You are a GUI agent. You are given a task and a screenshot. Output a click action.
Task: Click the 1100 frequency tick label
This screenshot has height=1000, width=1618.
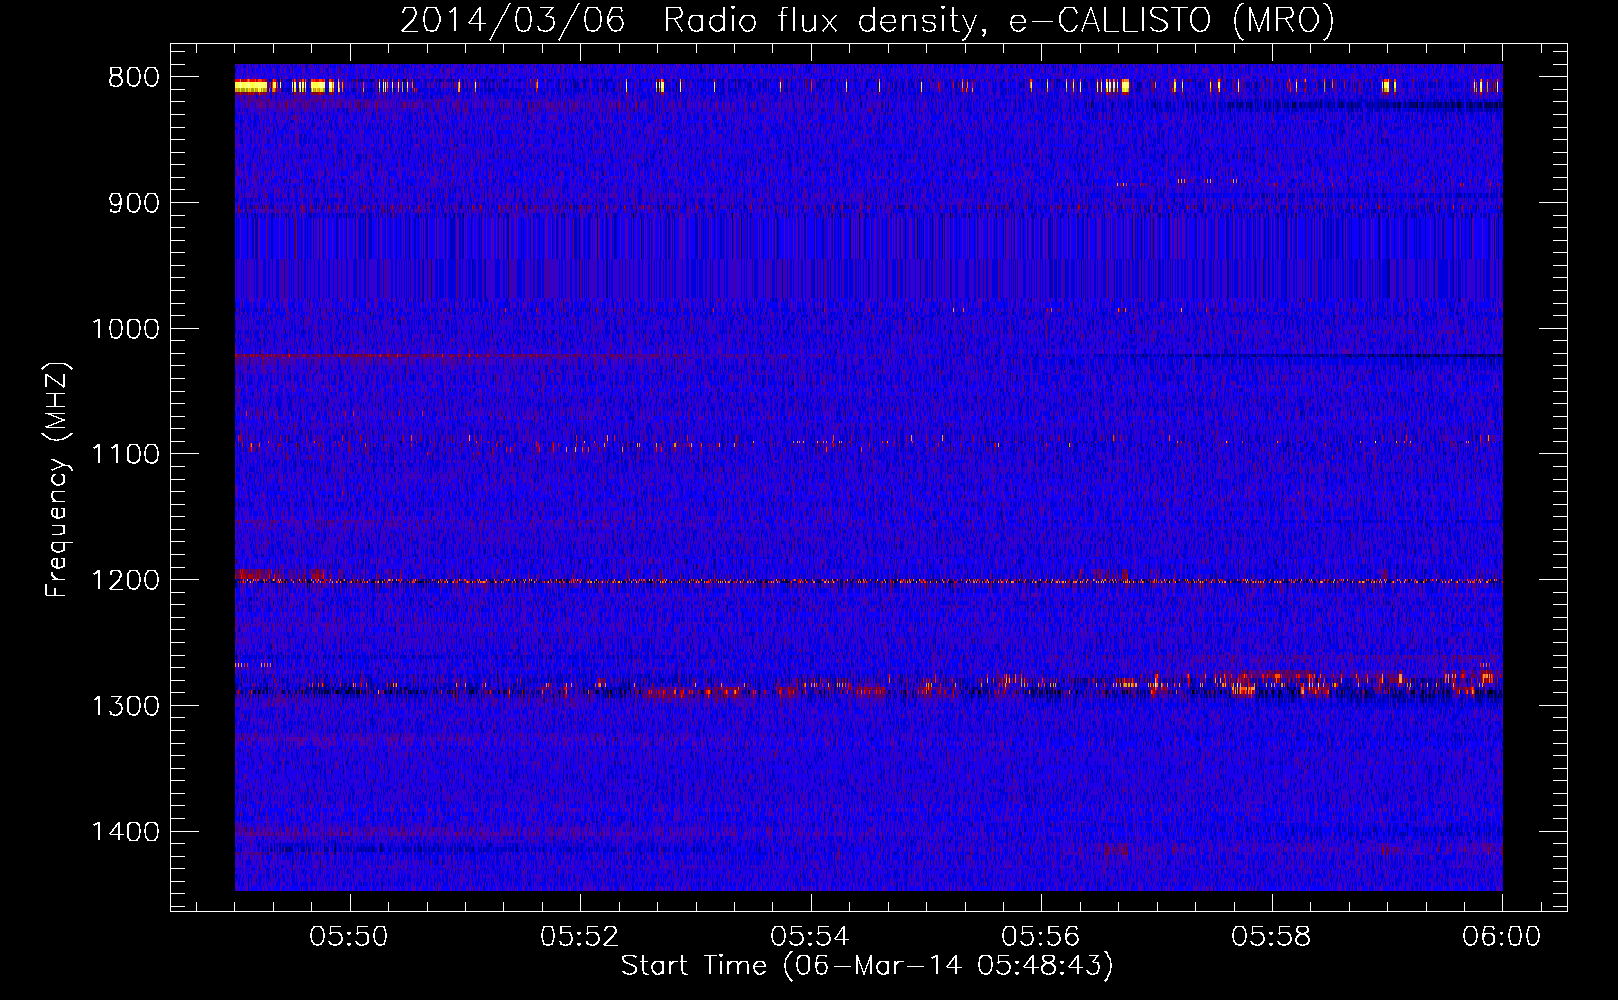[x=125, y=455]
